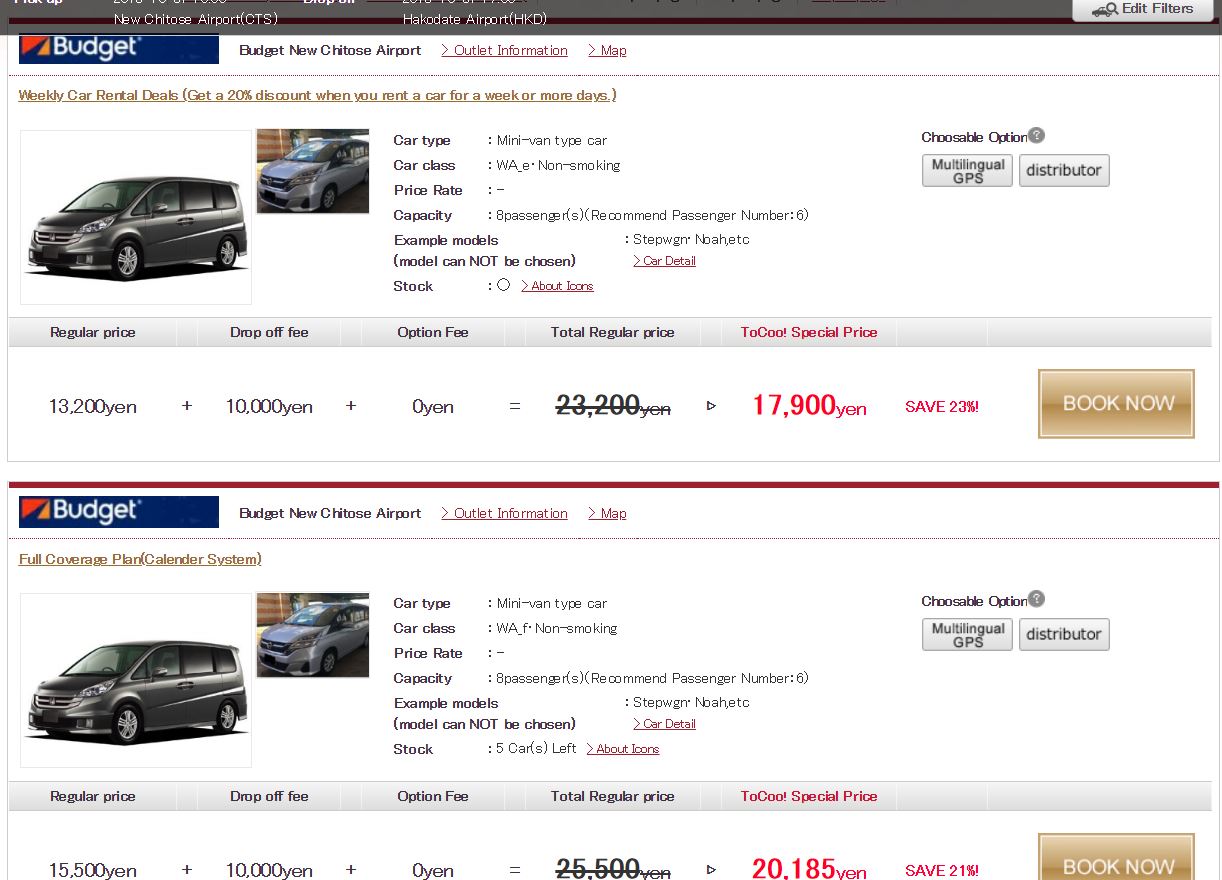
Task: Click Budget New Chitose Airport name in WA_e listing
Action: coord(330,50)
